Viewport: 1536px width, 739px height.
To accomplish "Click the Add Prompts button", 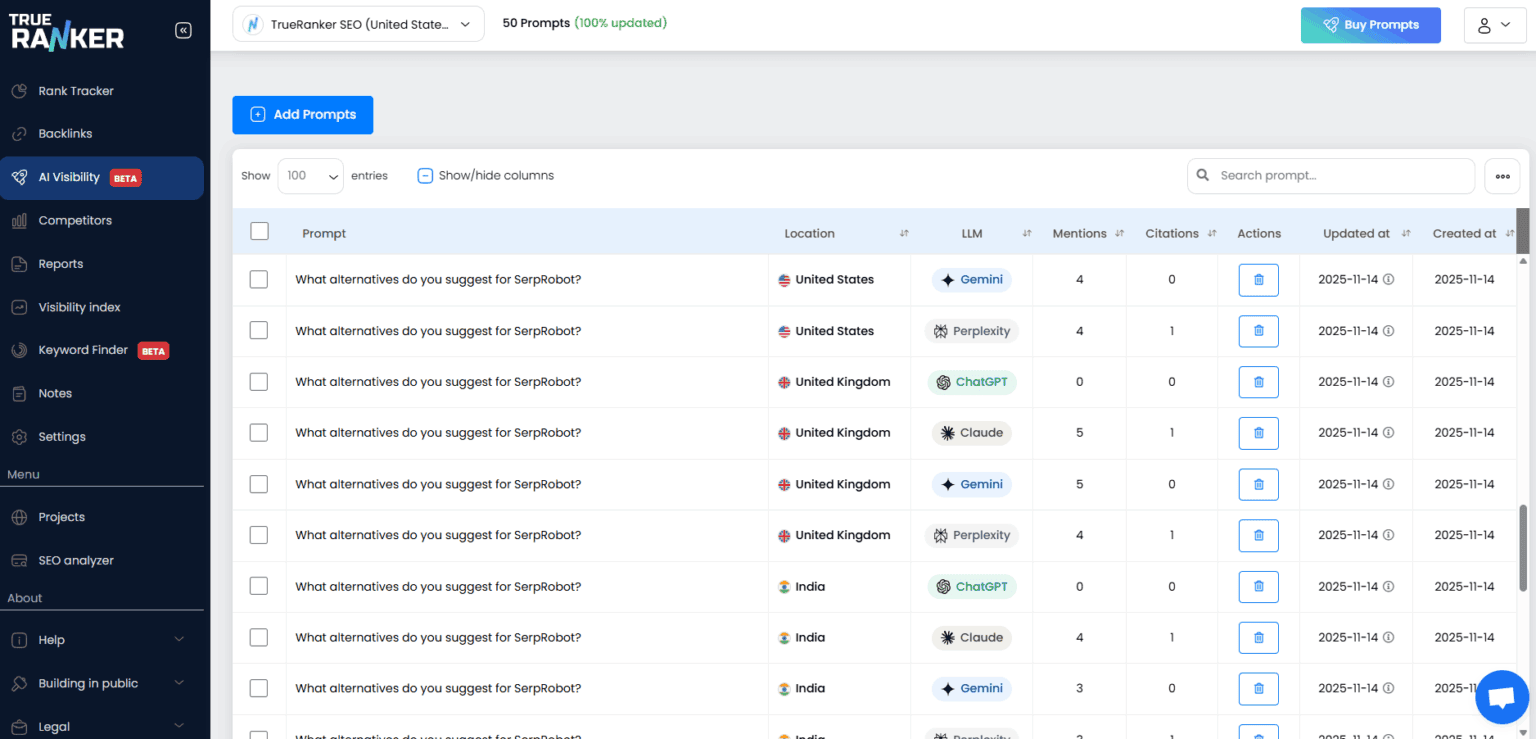I will coord(302,114).
